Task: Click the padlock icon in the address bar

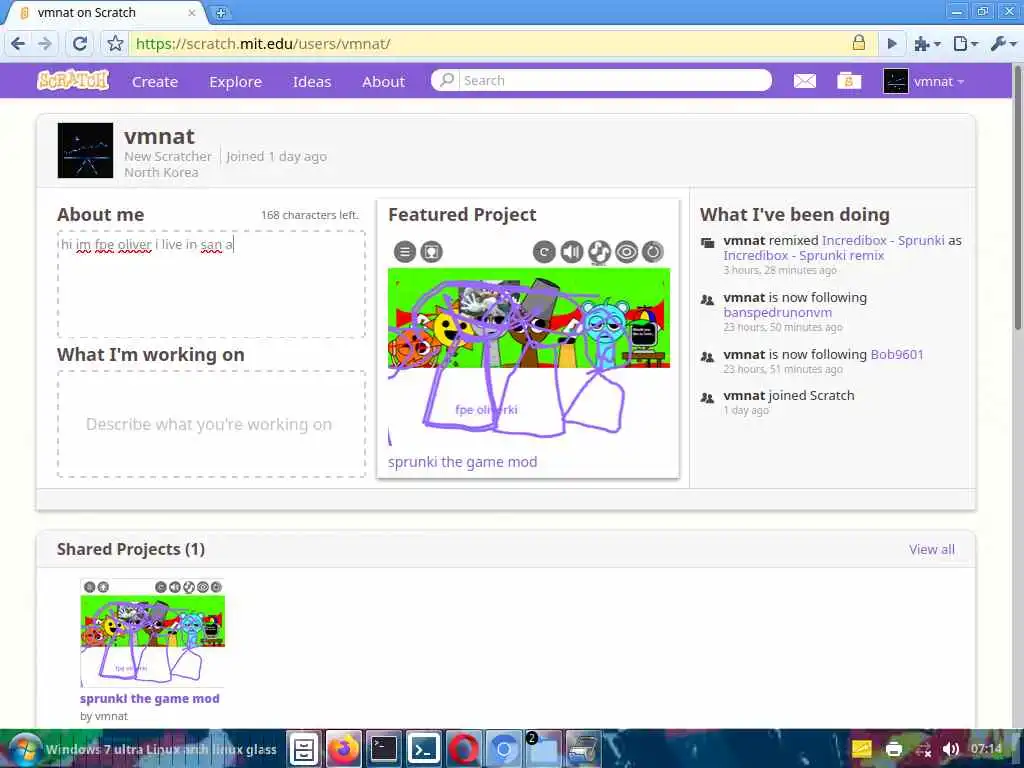Action: (859, 43)
